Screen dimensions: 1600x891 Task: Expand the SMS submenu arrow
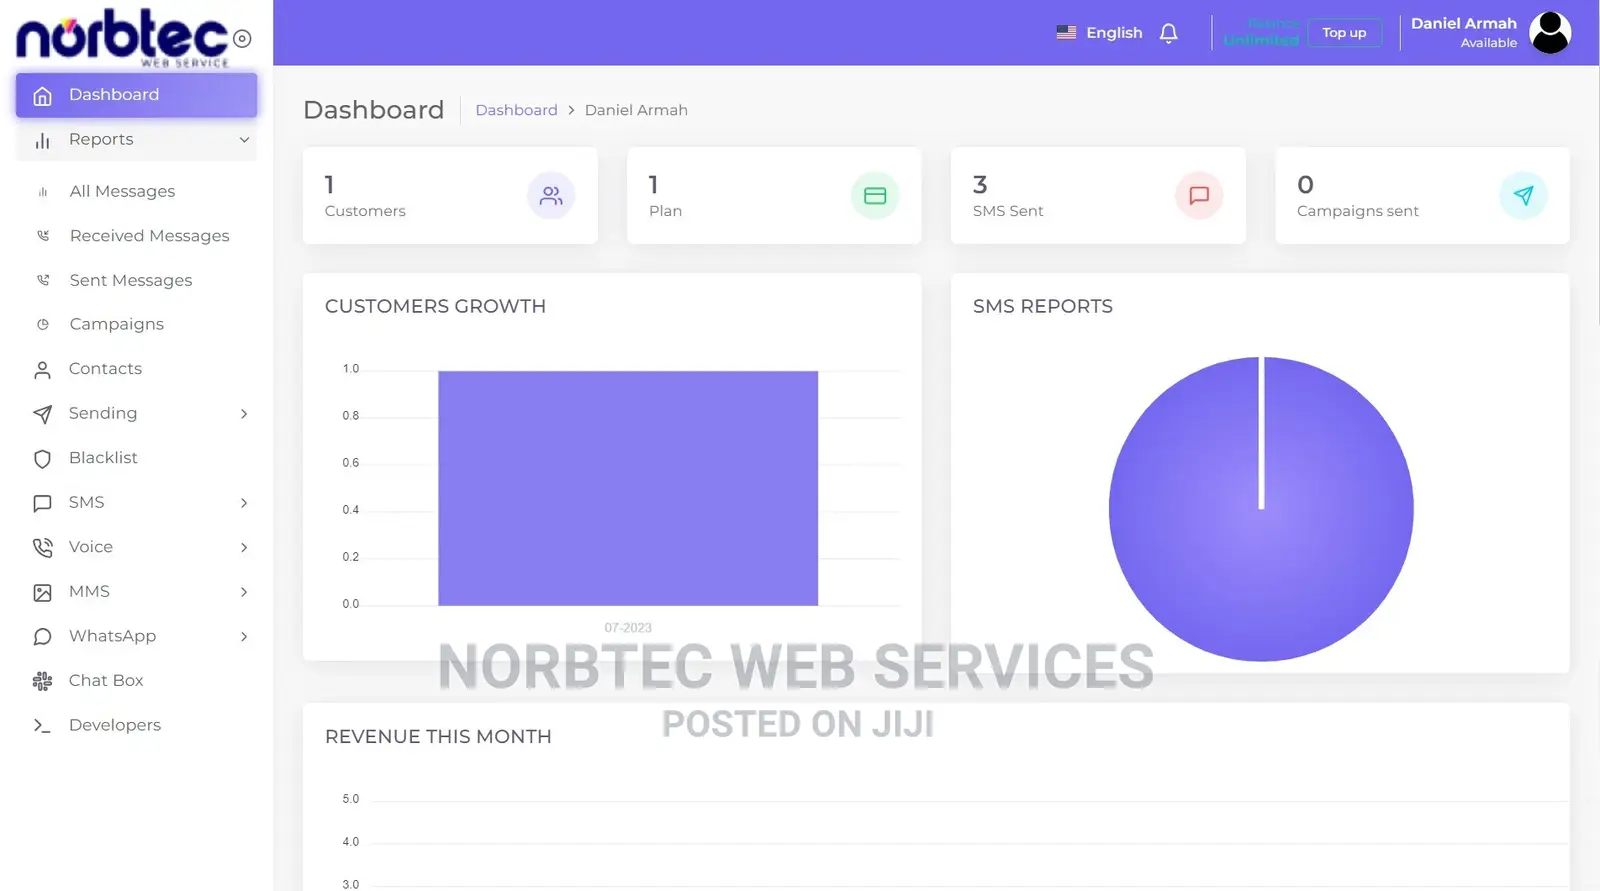[244, 503]
